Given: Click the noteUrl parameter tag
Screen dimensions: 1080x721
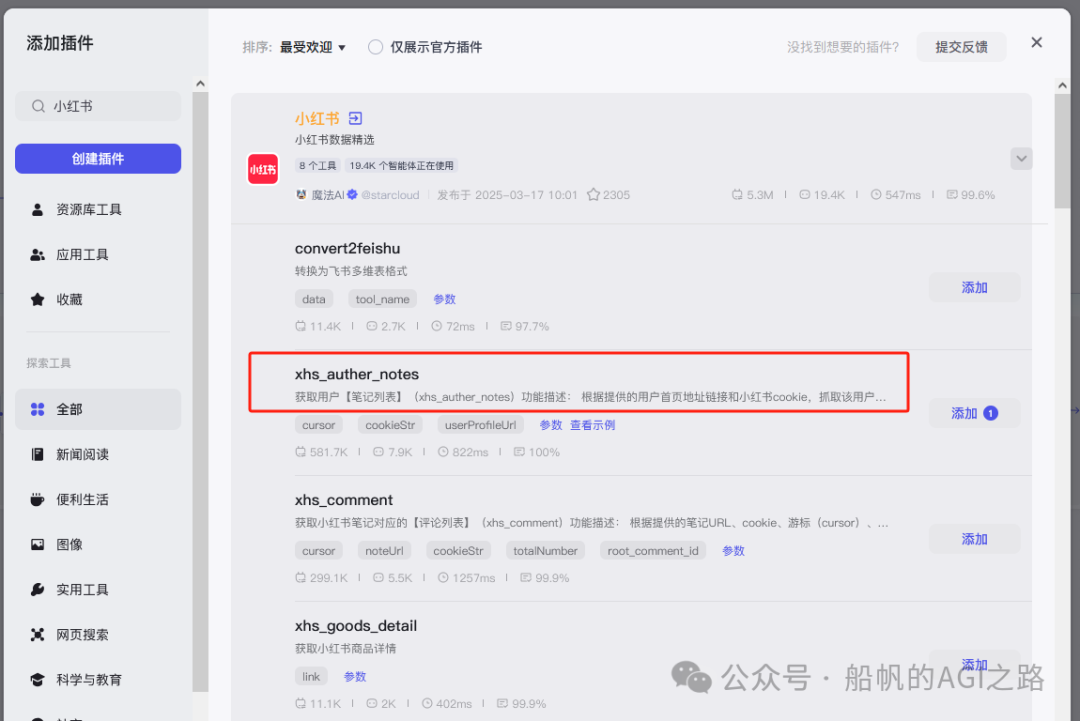Looking at the screenshot, I should pyautogui.click(x=384, y=551).
